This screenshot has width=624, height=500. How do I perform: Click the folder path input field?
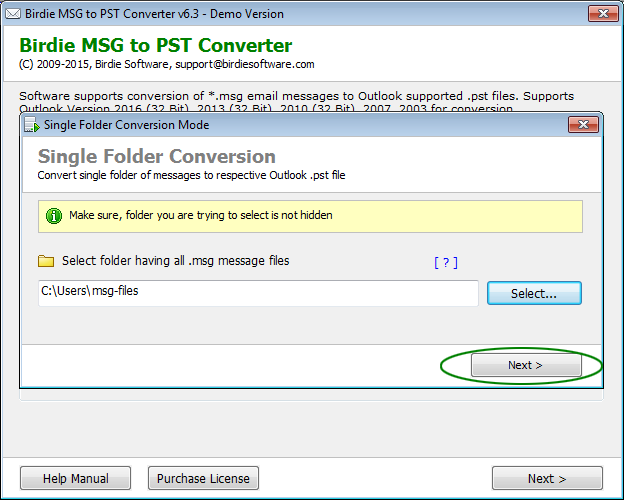(258, 293)
